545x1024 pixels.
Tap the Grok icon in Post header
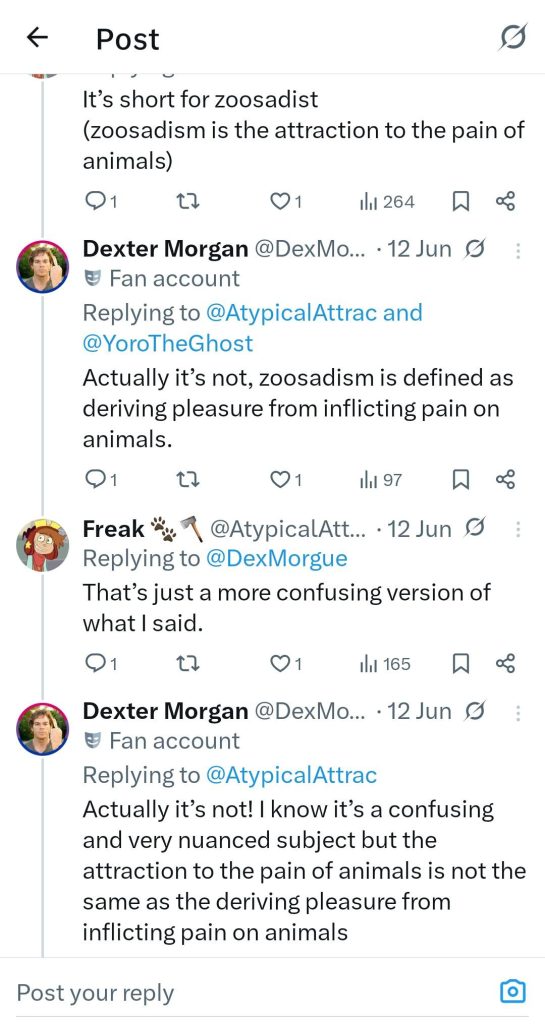click(512, 39)
